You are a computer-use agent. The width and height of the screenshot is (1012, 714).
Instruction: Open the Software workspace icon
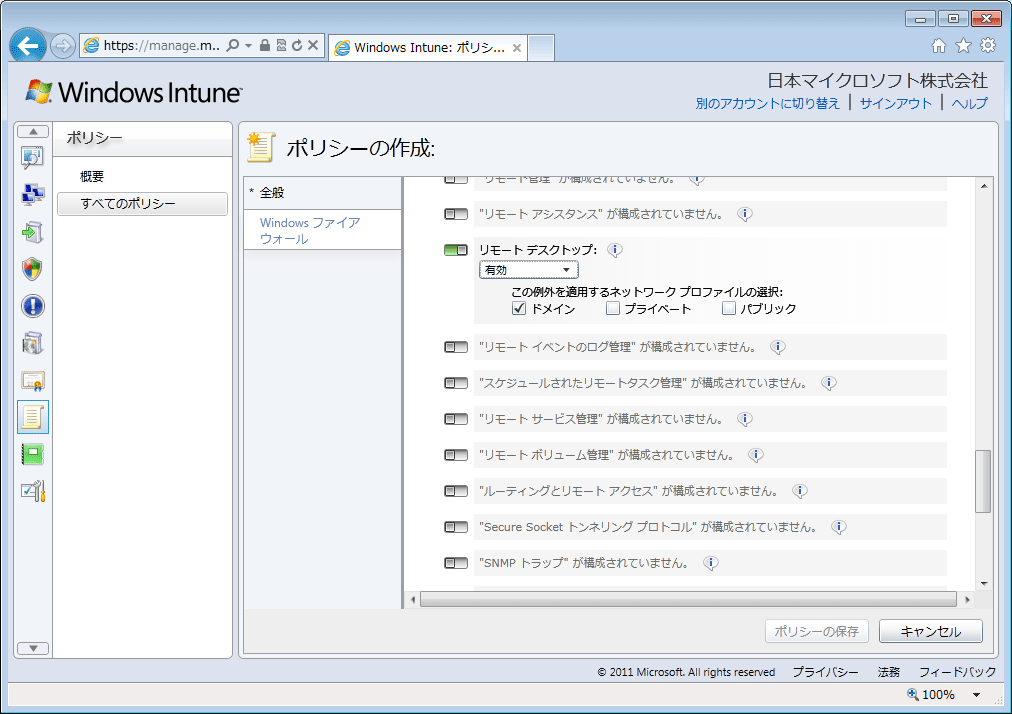coord(32,343)
